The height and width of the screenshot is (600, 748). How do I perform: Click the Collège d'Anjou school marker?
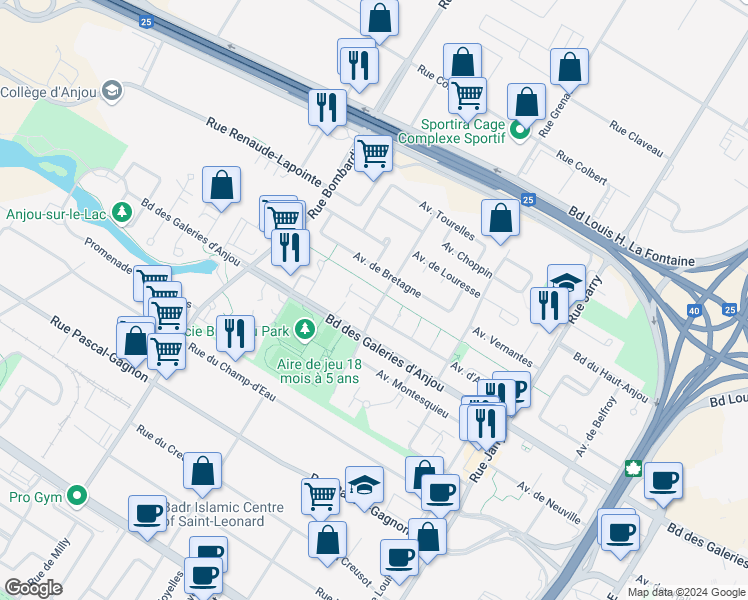click(113, 91)
